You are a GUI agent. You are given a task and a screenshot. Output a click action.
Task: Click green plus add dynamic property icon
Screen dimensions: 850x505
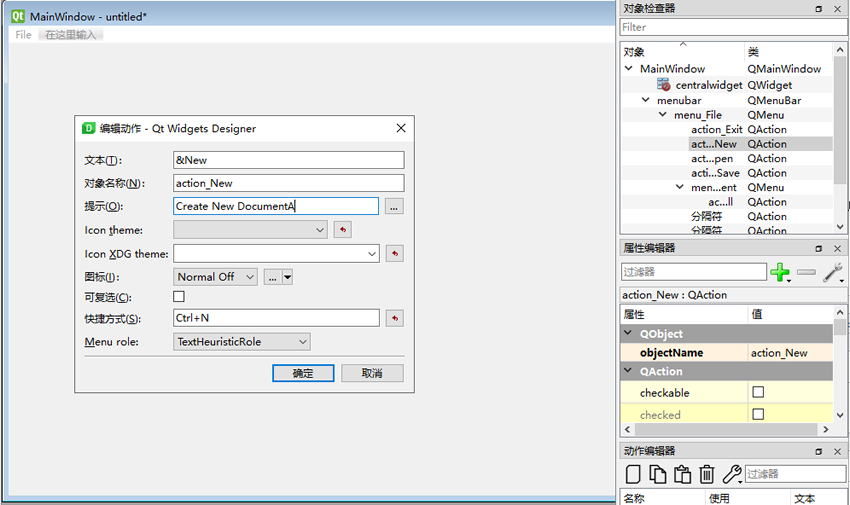780,272
